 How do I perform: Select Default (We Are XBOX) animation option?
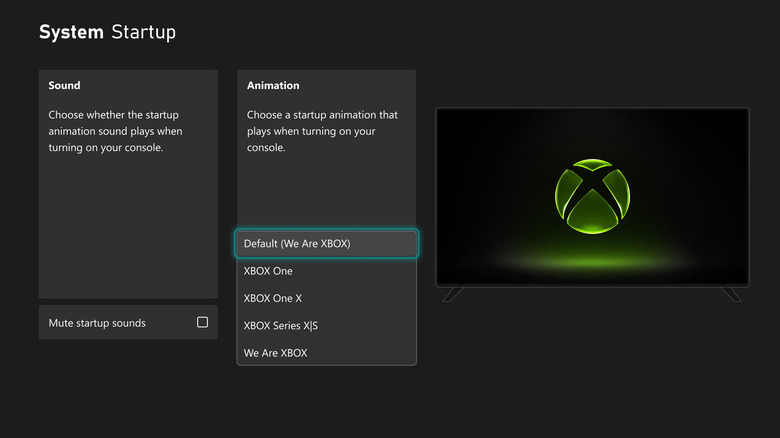click(x=326, y=243)
